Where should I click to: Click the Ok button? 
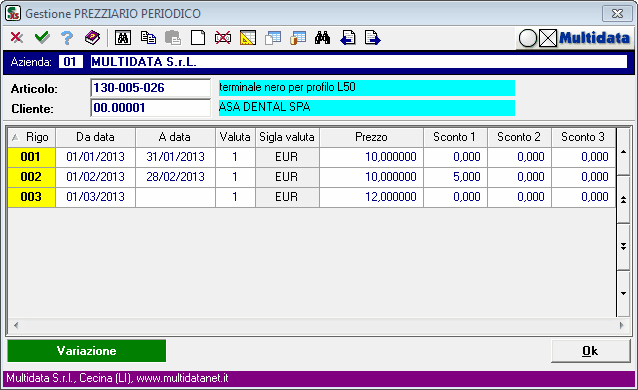tap(590, 351)
